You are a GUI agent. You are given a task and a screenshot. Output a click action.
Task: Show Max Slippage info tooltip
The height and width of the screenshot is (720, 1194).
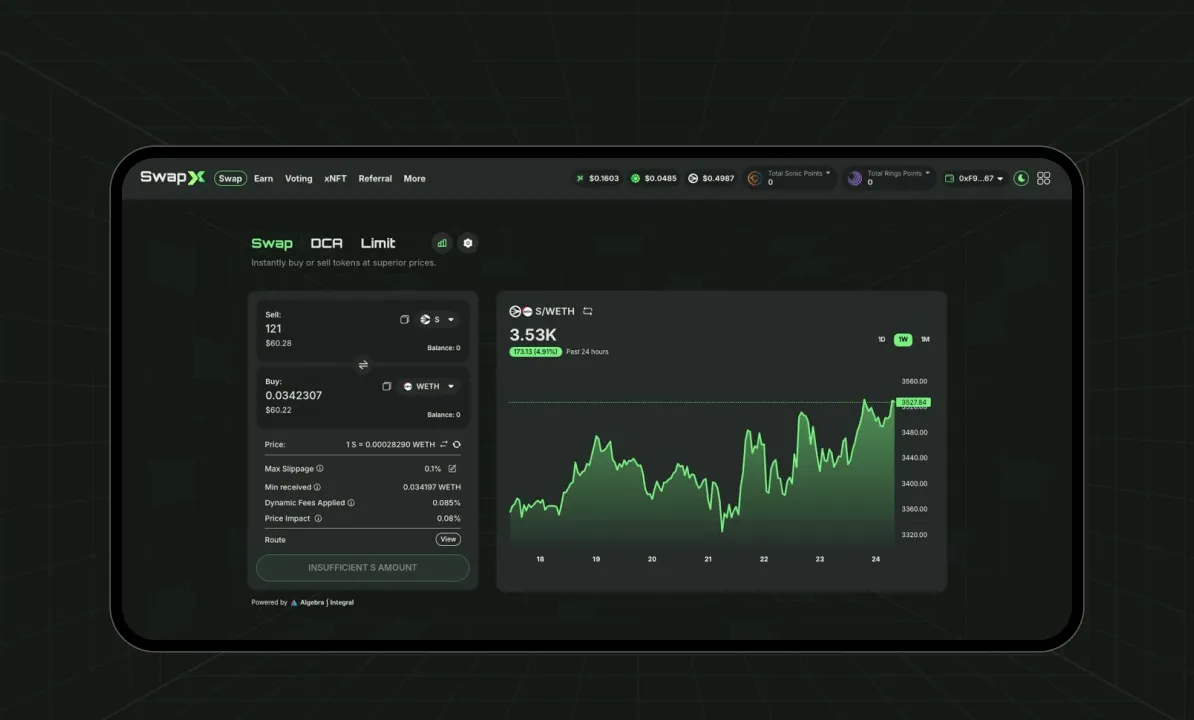tap(320, 469)
